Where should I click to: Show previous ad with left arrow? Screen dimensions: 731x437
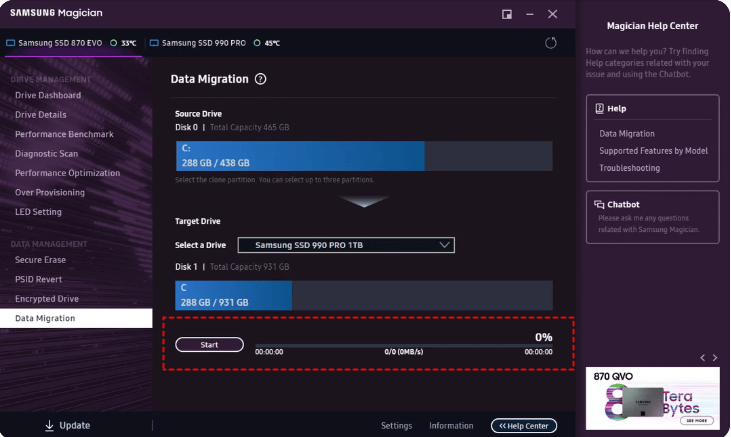(703, 358)
